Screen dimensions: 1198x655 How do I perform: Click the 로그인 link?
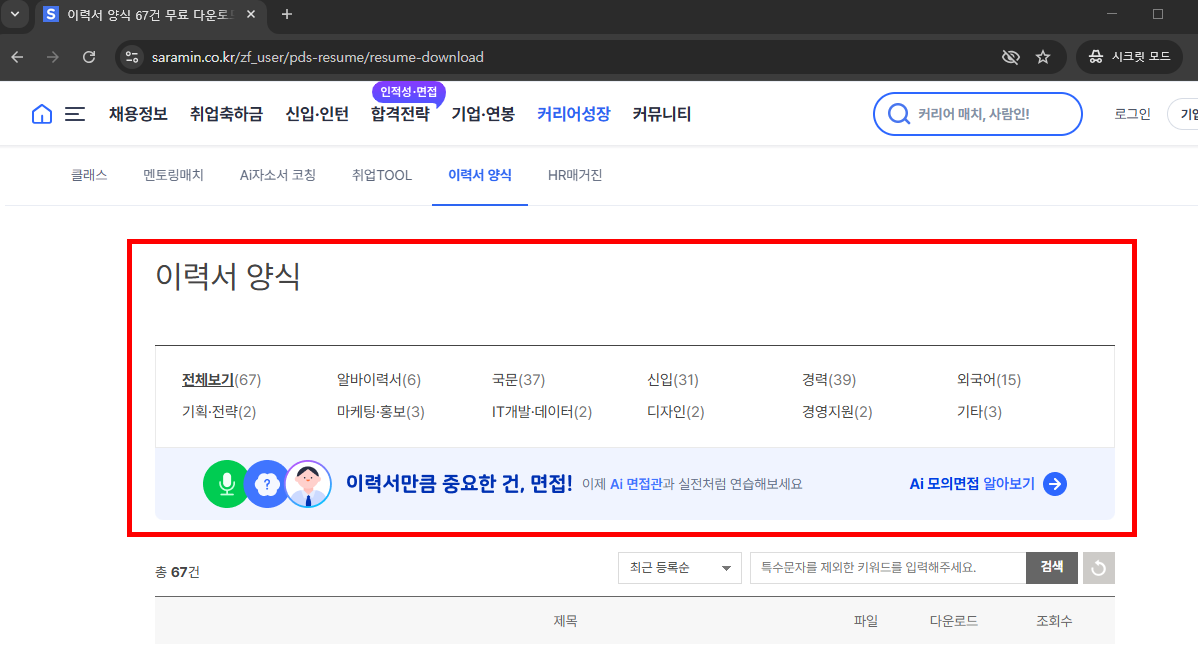(x=1131, y=114)
